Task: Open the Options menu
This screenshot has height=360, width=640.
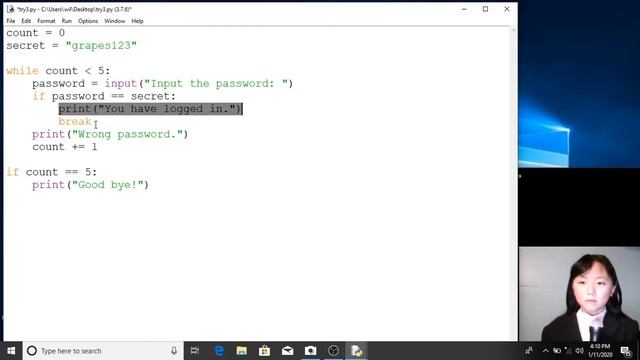Action: pos(88,21)
